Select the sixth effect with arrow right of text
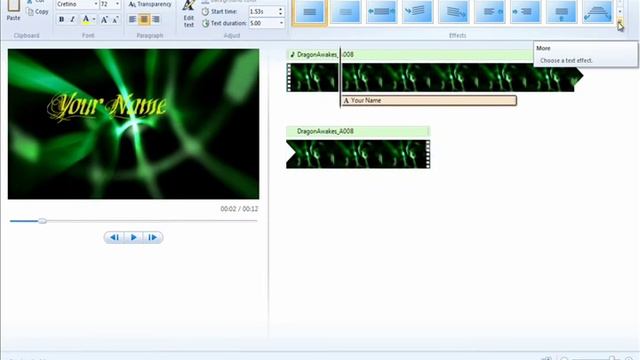This screenshot has width=640, height=360. (489, 12)
